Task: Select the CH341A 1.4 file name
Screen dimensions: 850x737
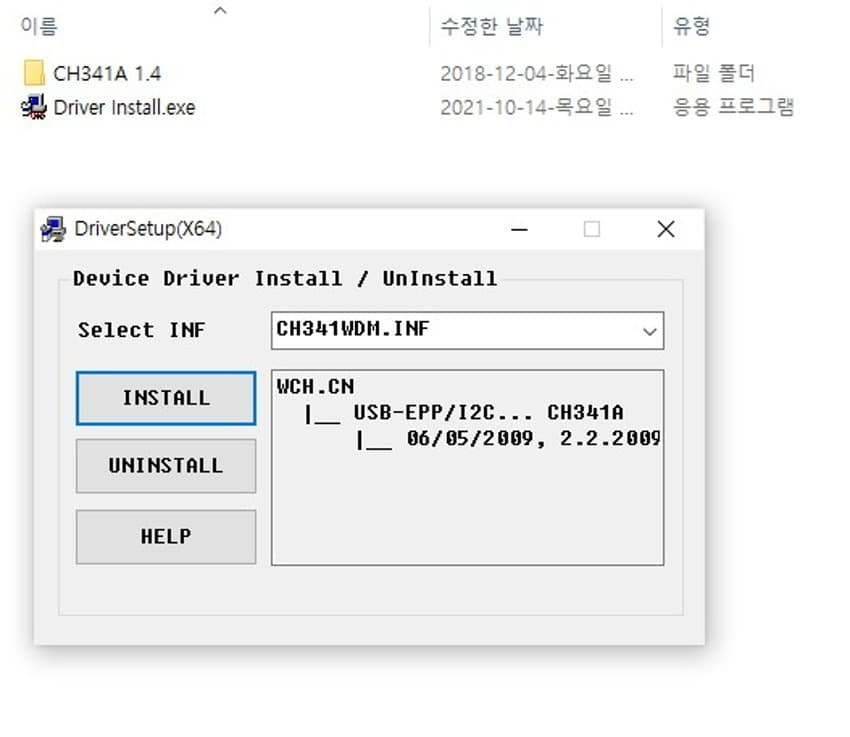Action: [107, 74]
